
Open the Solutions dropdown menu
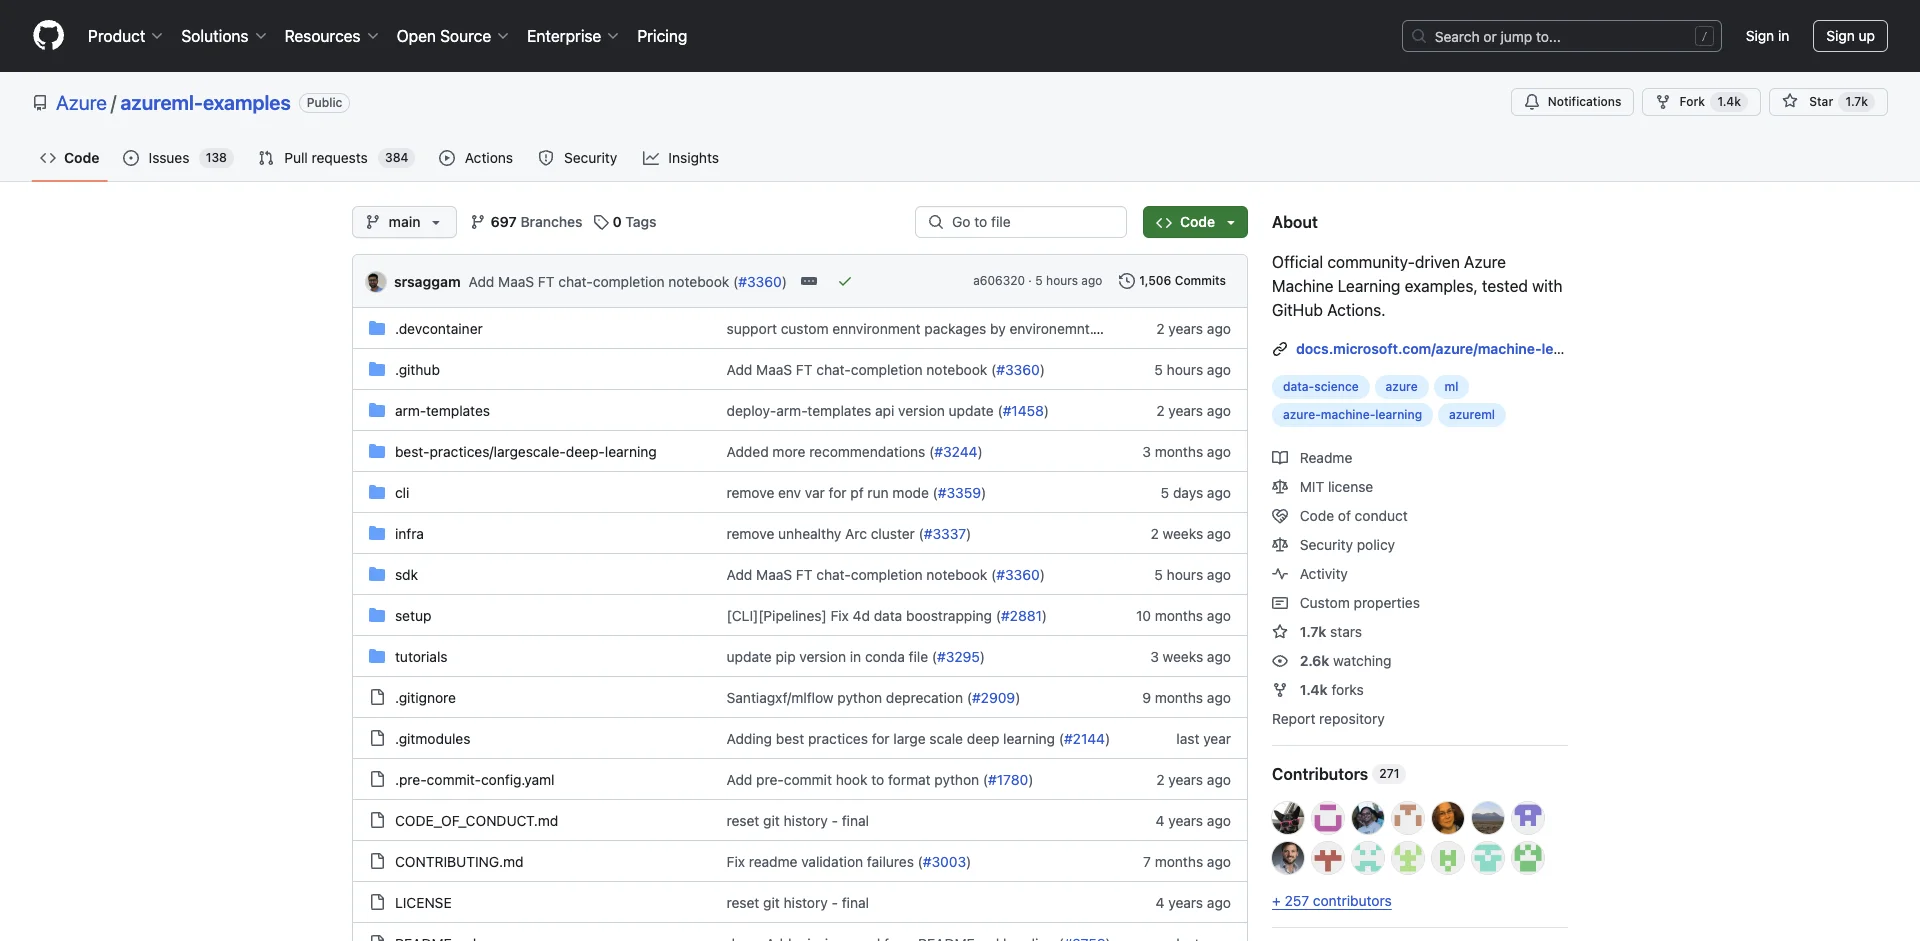224,36
